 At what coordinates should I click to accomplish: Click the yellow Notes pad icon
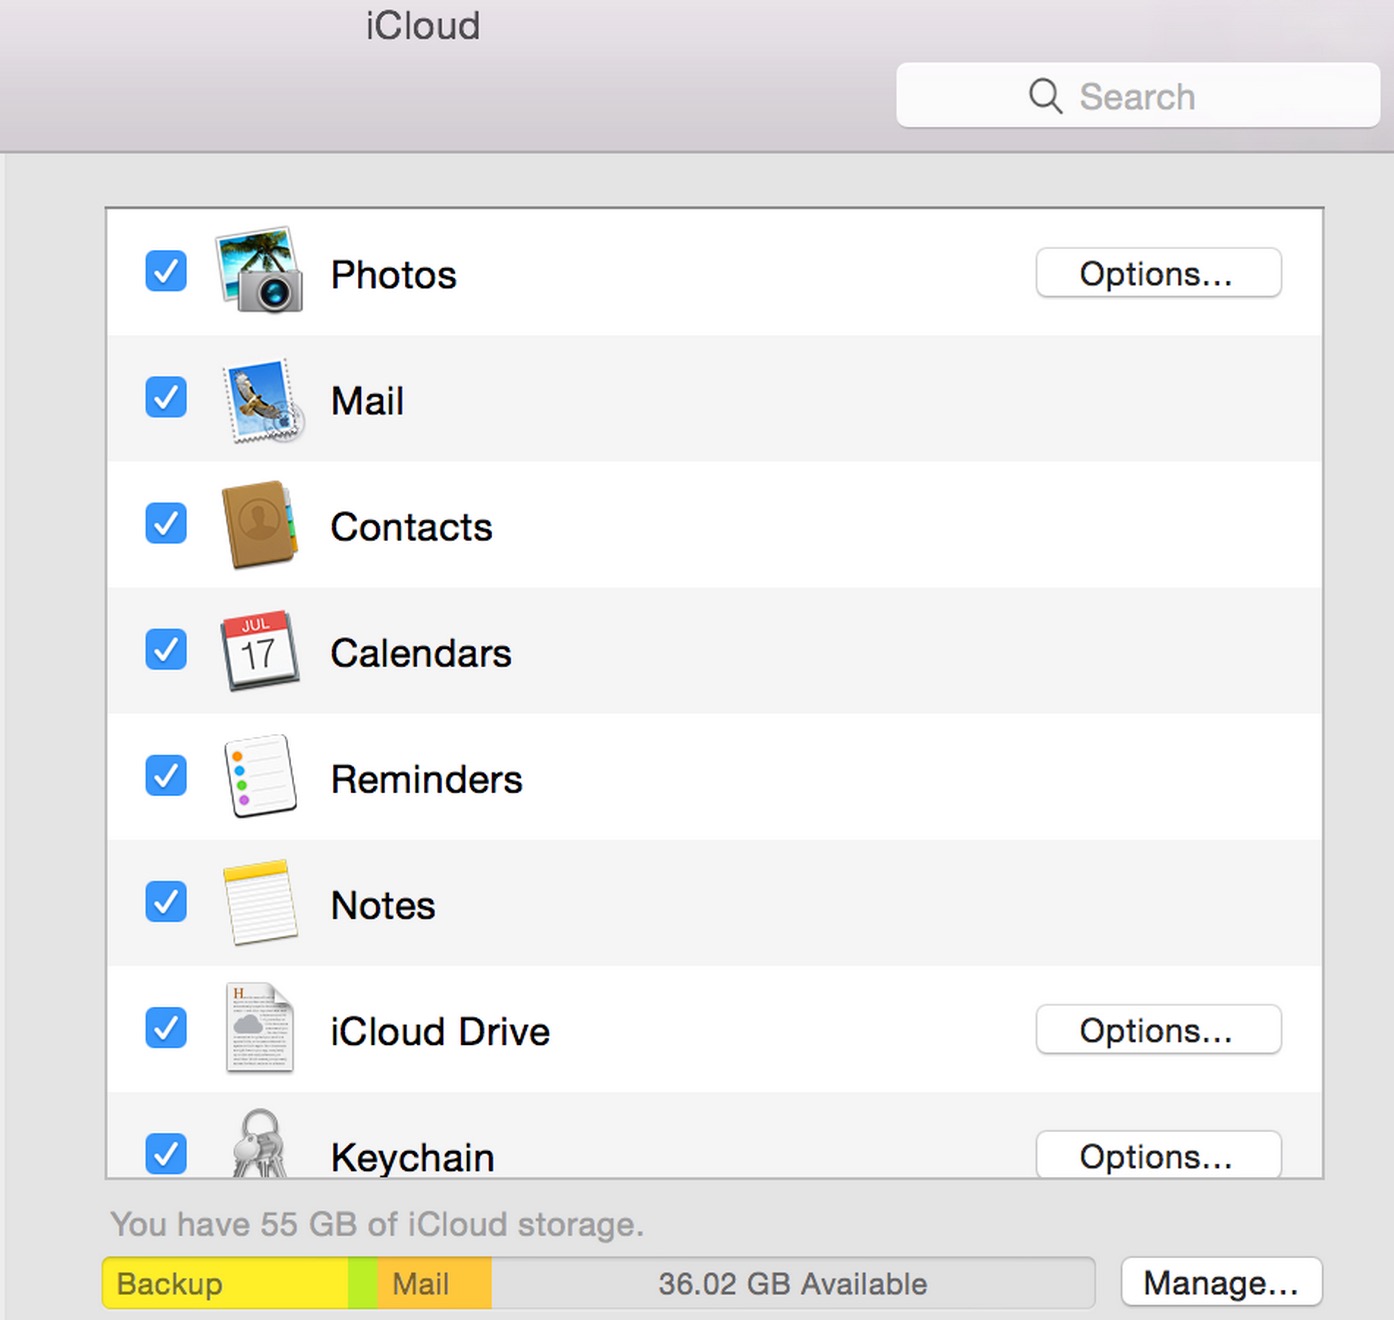260,903
